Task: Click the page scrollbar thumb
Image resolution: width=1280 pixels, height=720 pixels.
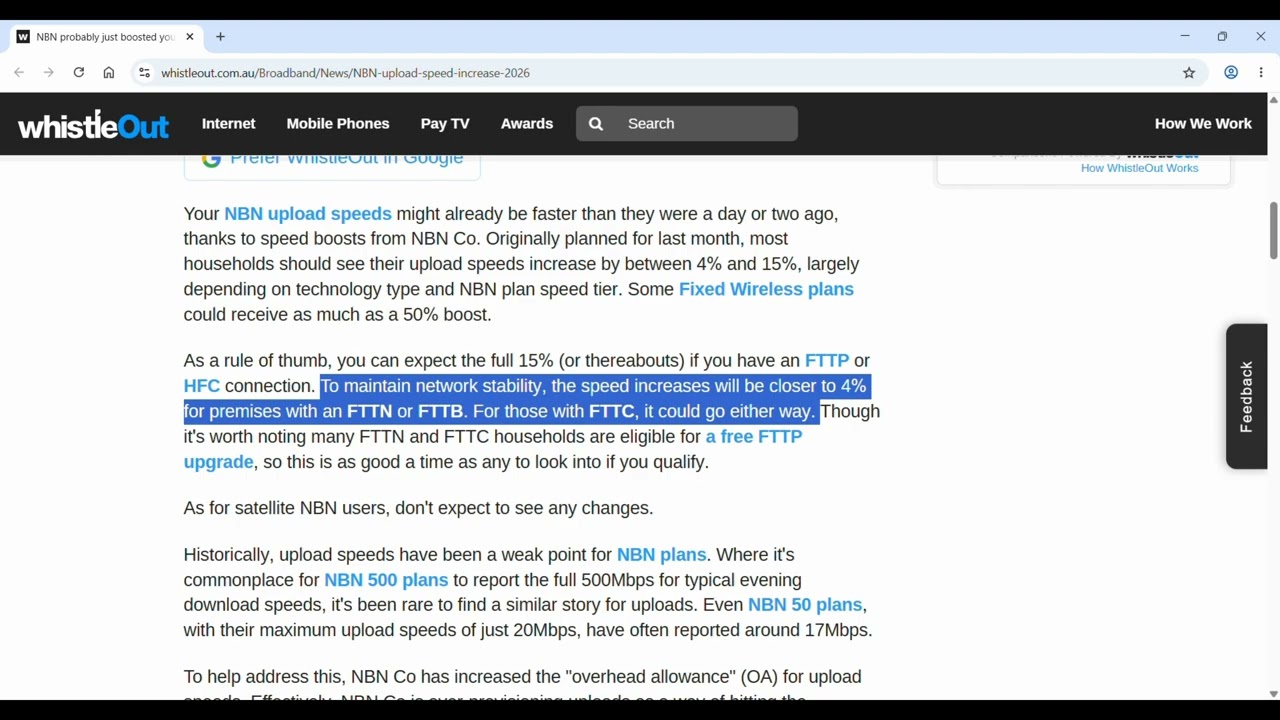Action: point(1273,231)
